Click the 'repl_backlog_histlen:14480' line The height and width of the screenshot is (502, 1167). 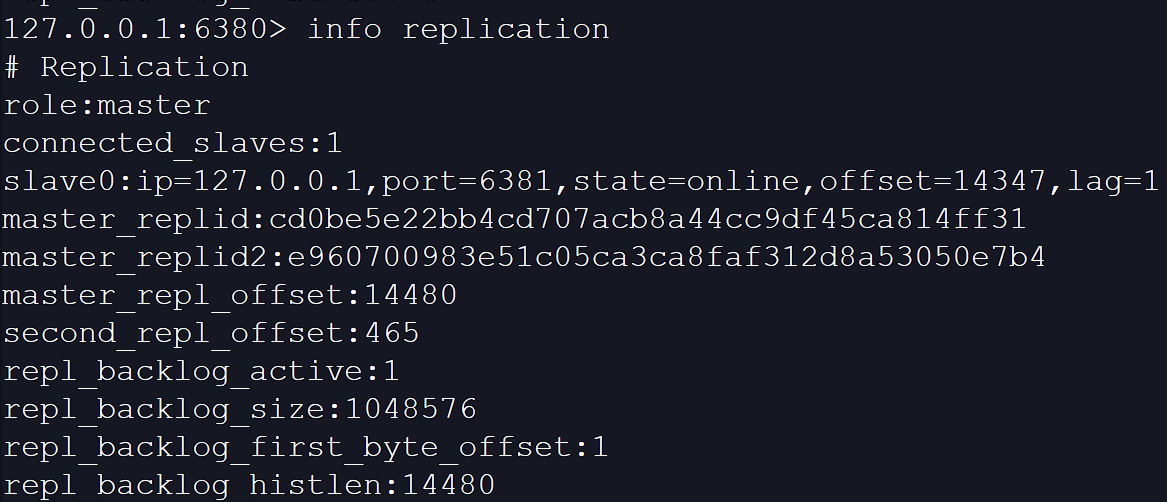pyautogui.click(x=249, y=485)
